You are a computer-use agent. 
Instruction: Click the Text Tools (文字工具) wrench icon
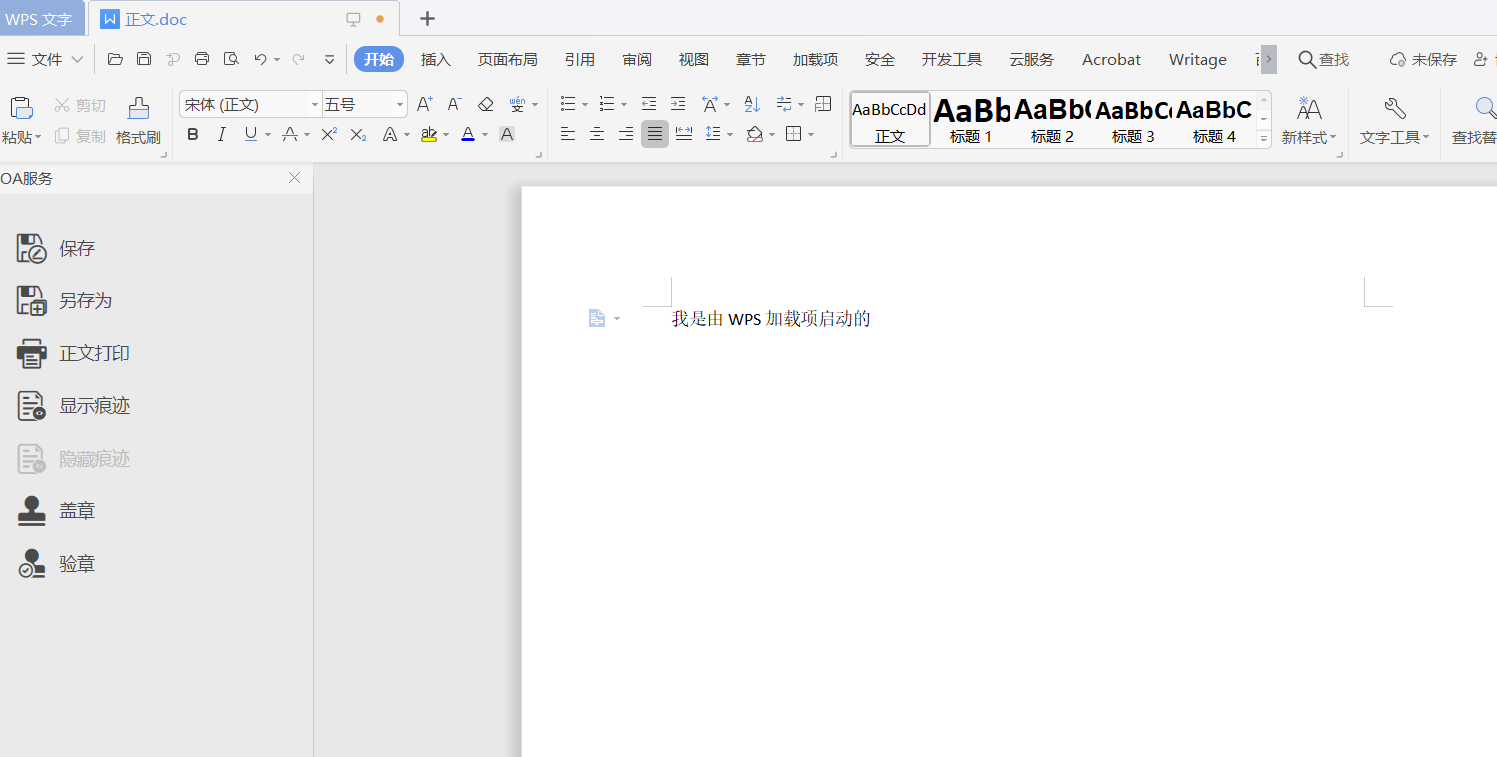[1395, 108]
